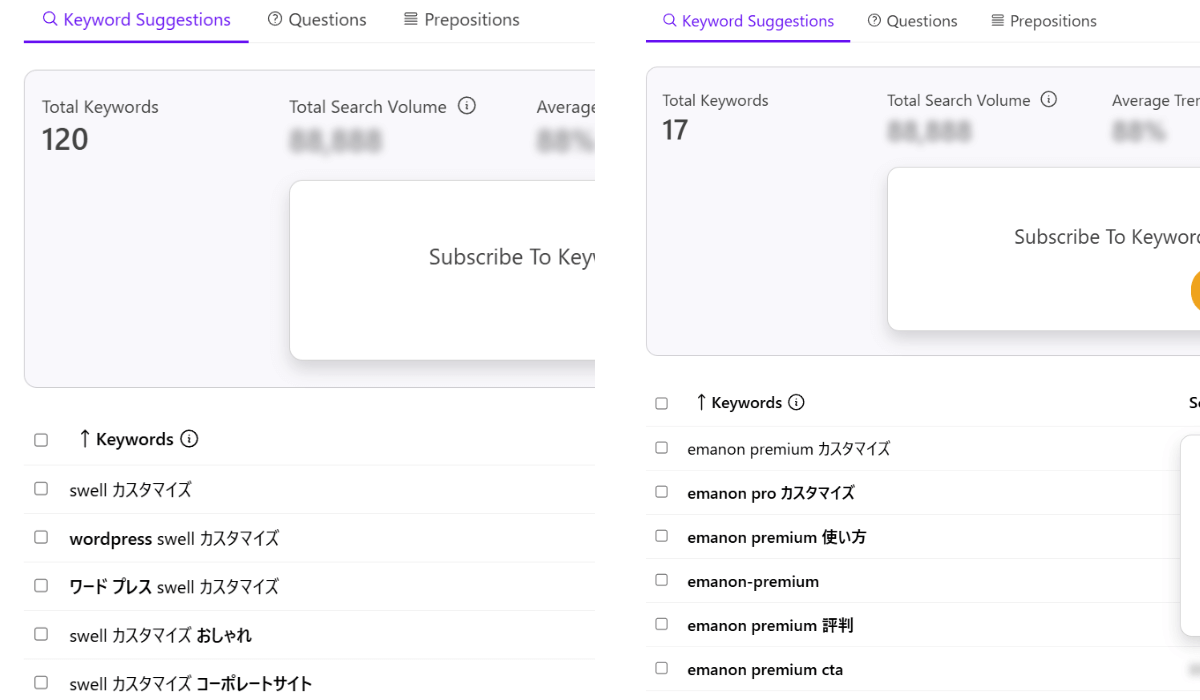Click the list icon beside Prepositions
Viewport: 1200px width, 700px height.
410,18
